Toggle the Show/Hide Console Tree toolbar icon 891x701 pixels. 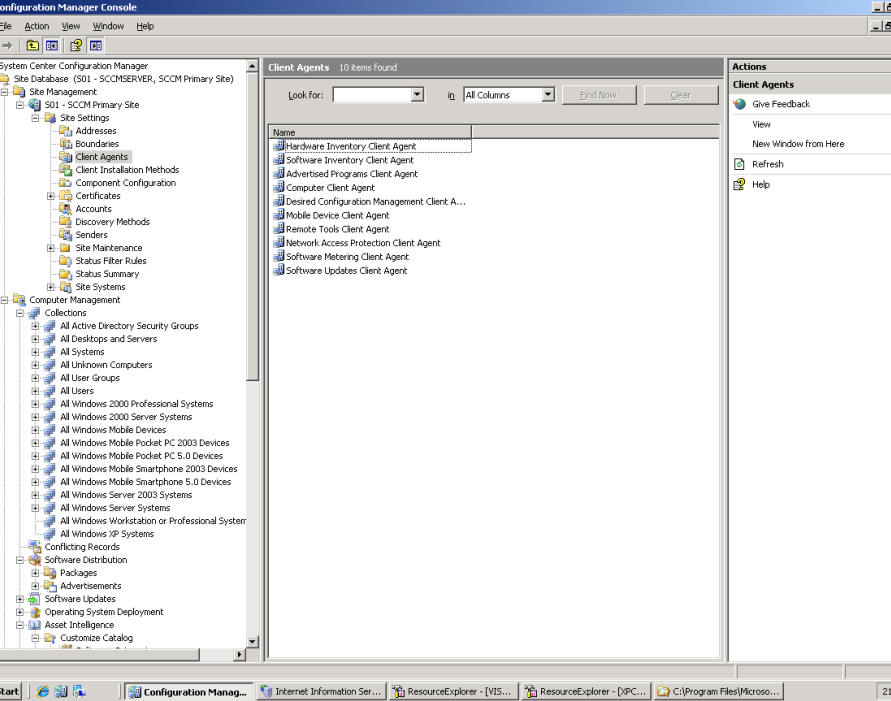[52, 45]
